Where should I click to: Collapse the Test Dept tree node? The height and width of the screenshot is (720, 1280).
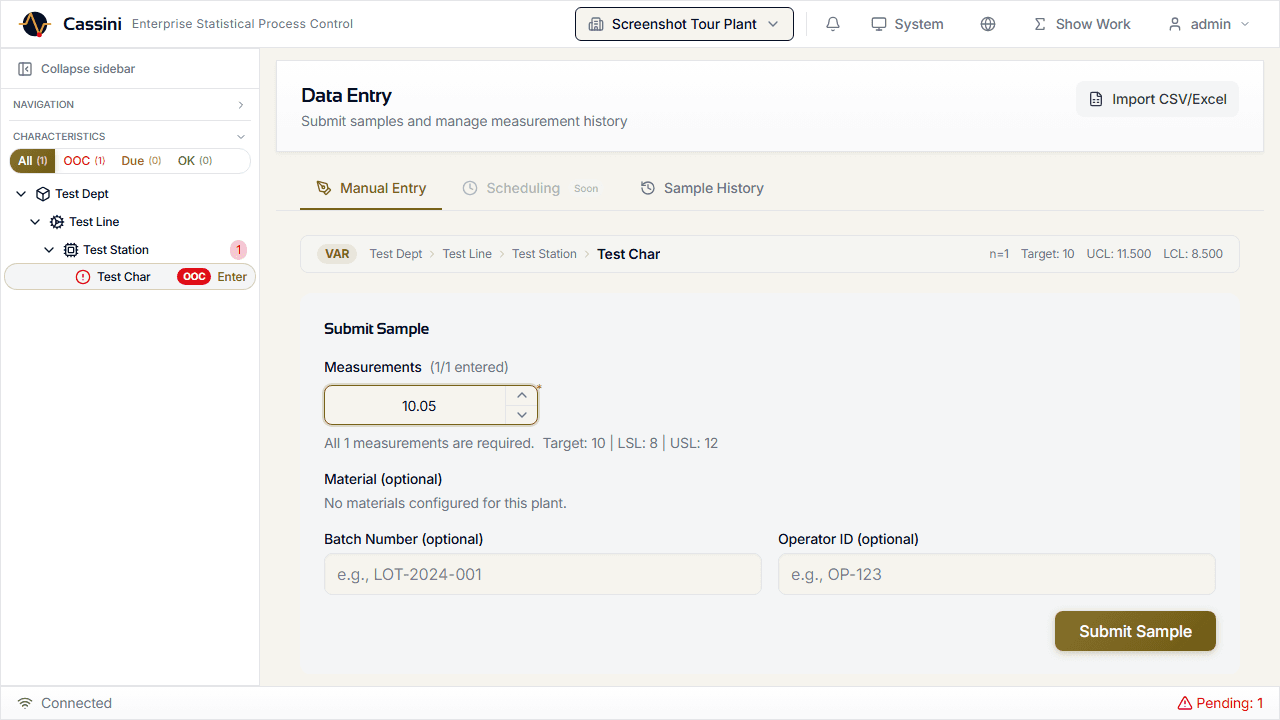click(x=20, y=193)
